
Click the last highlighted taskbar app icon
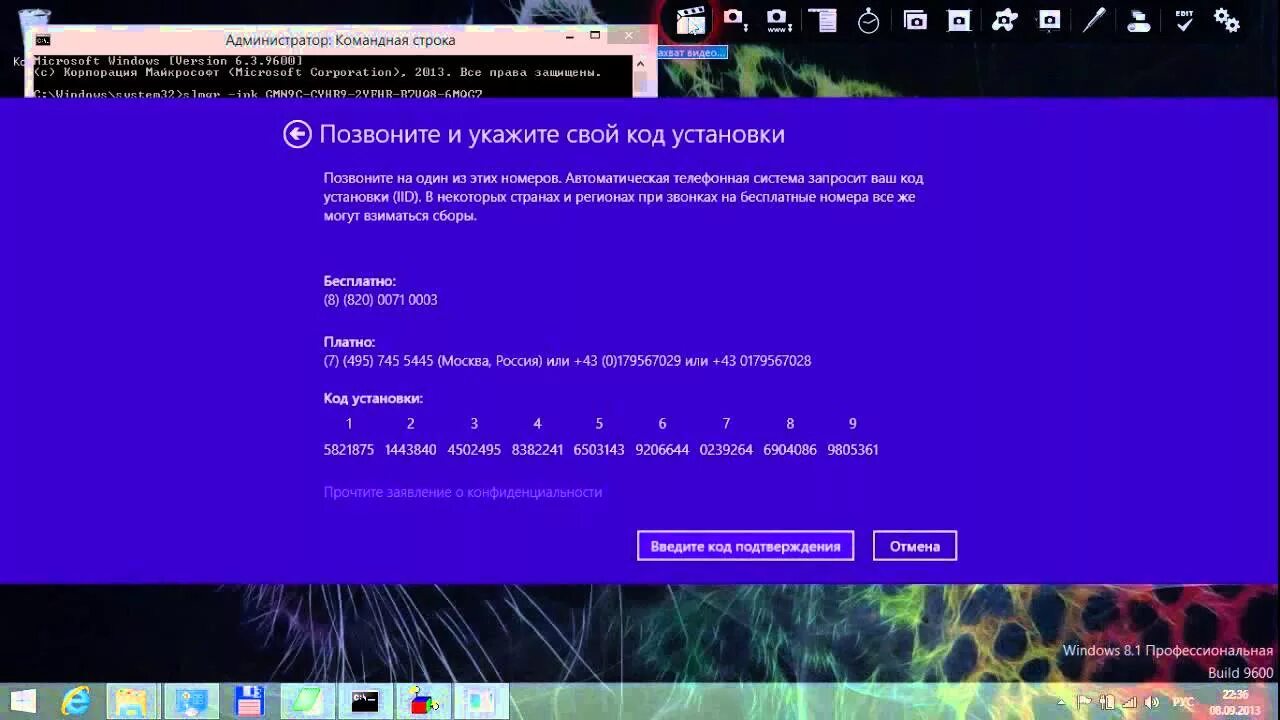coord(482,701)
